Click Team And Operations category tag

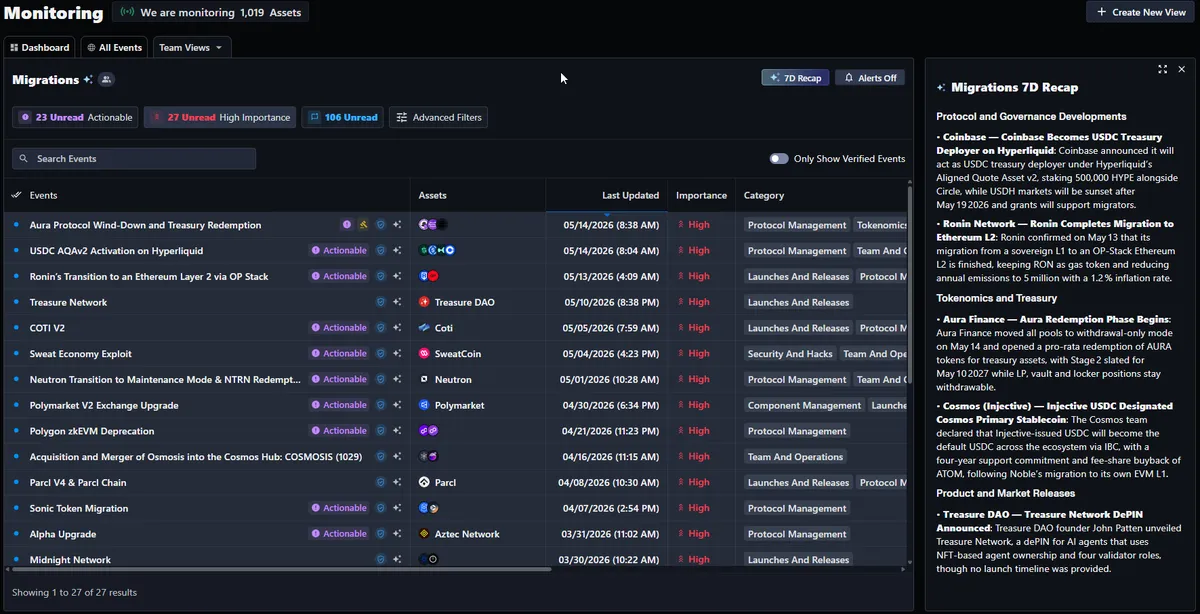coord(796,457)
